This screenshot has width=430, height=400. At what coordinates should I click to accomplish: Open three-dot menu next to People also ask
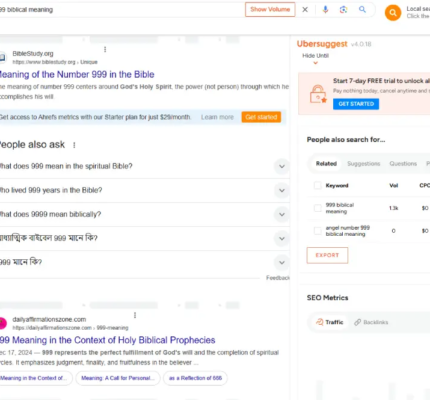(x=74, y=145)
